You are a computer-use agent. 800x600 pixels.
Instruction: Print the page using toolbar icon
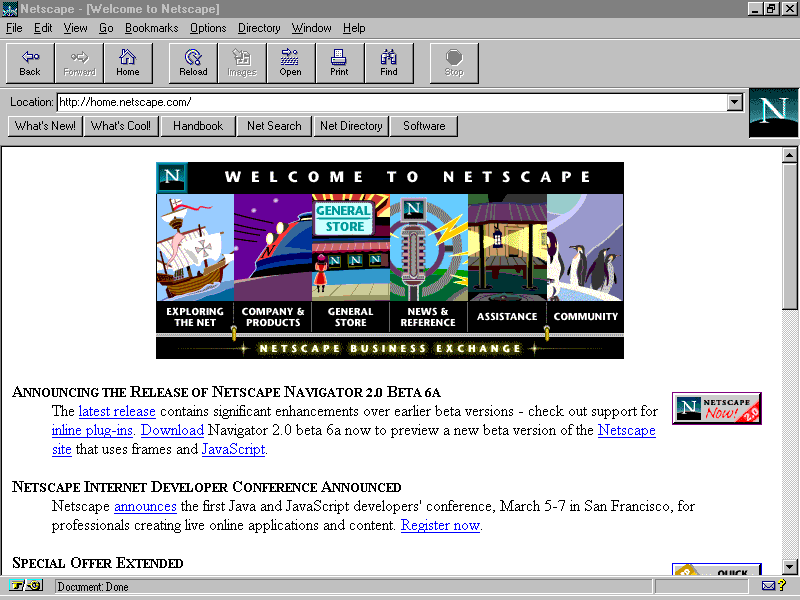[x=339, y=63]
